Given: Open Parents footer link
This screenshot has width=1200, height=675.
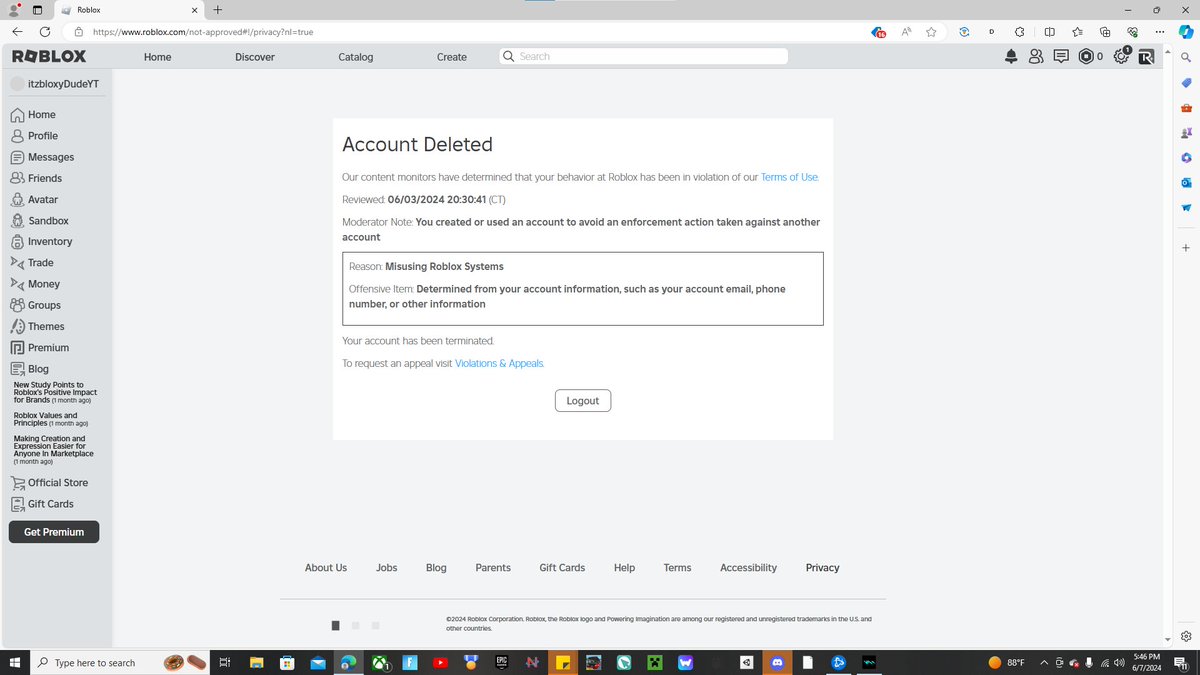Looking at the screenshot, I should click(493, 567).
